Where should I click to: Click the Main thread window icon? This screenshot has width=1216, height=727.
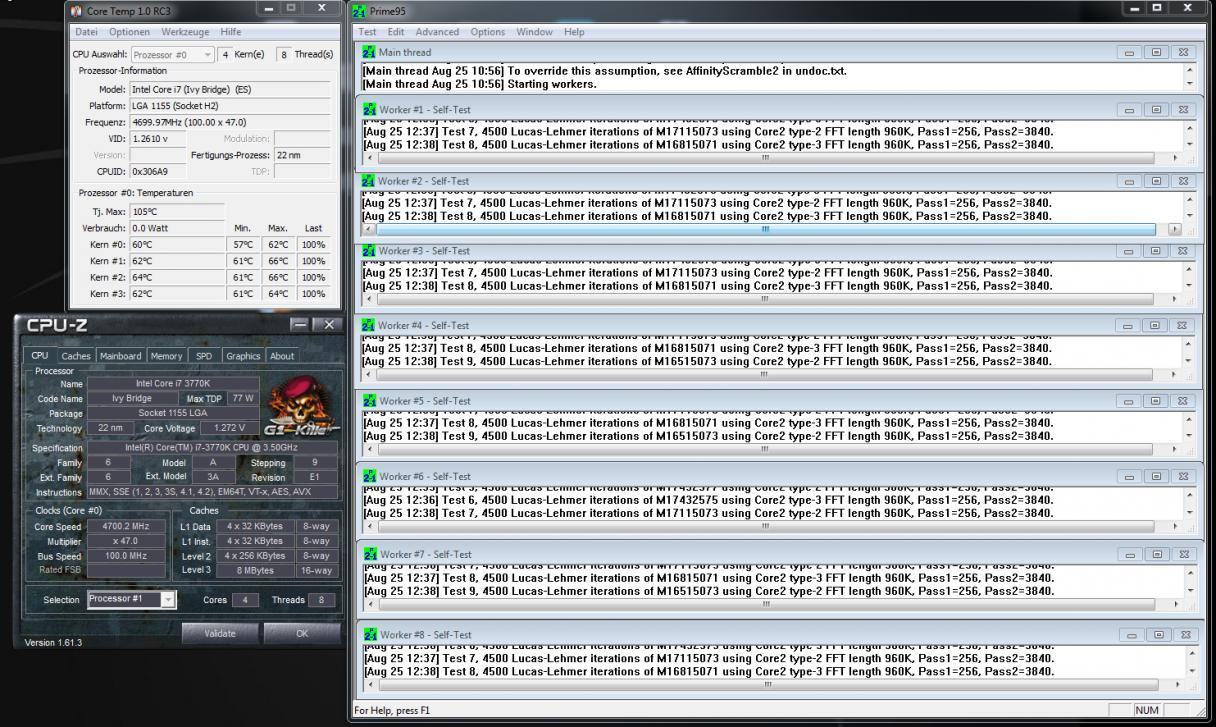coord(369,52)
